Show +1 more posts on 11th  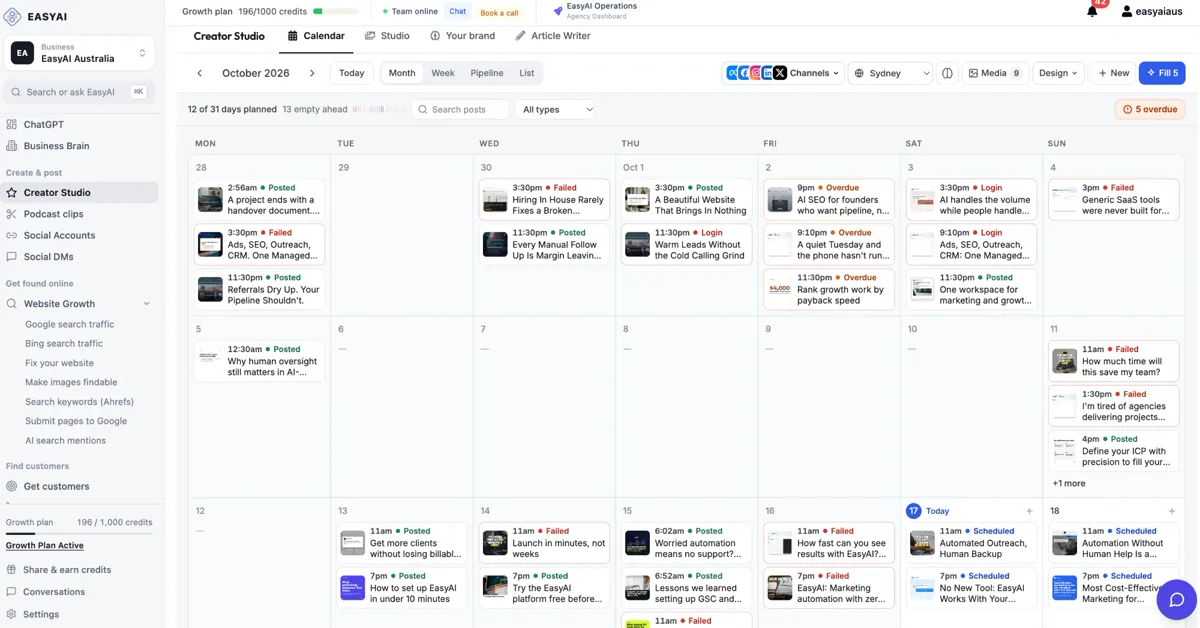1069,483
